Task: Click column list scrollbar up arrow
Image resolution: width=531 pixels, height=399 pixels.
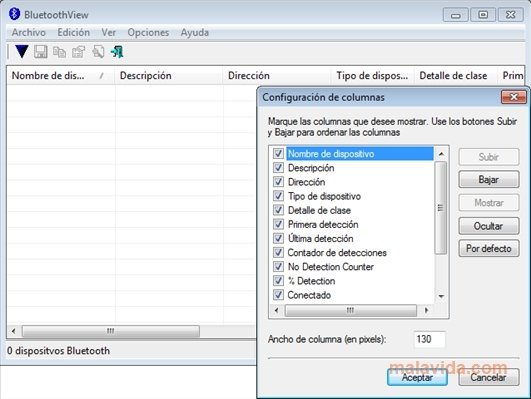Action: pyautogui.click(x=441, y=154)
